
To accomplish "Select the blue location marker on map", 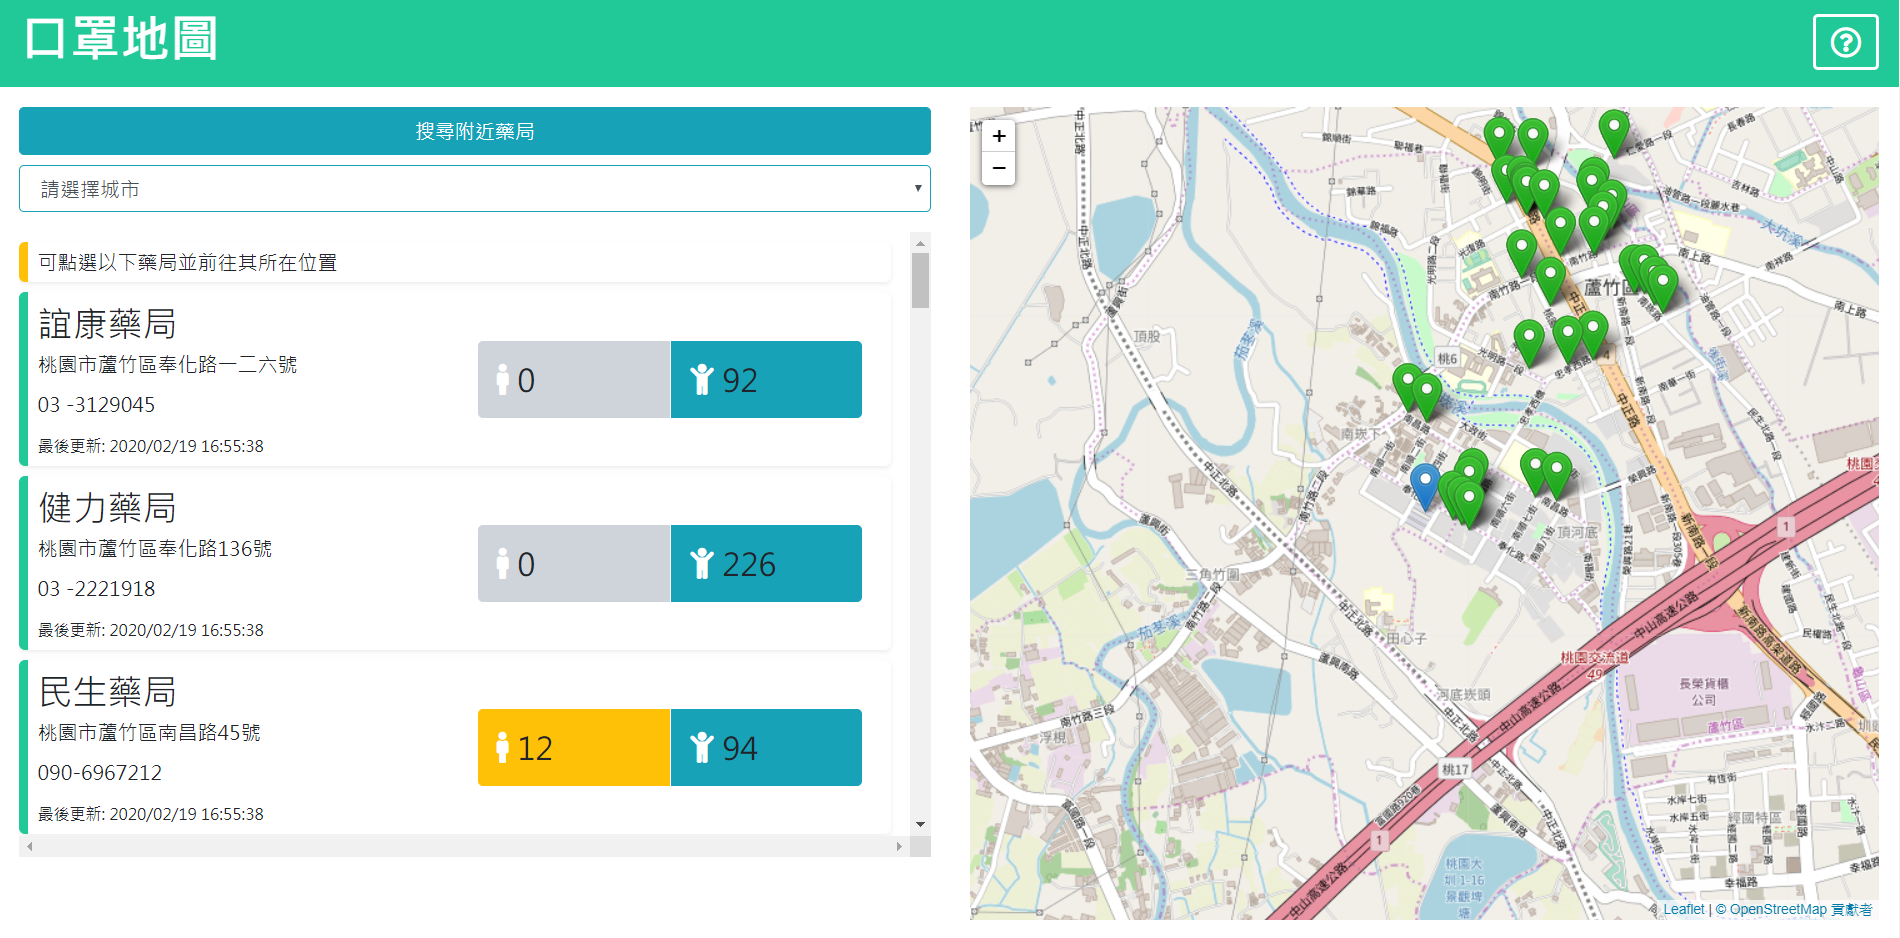I will click(x=1425, y=486).
